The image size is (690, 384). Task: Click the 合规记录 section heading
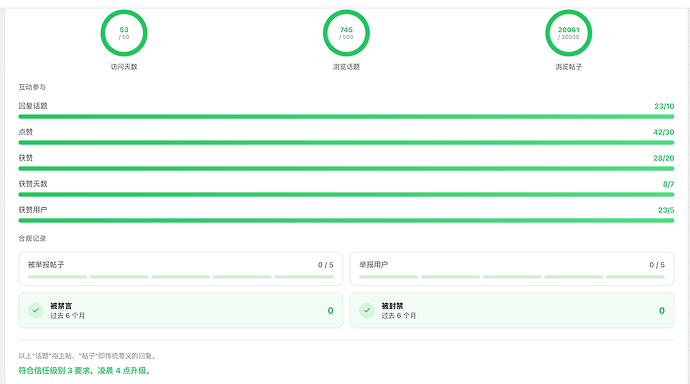32,238
